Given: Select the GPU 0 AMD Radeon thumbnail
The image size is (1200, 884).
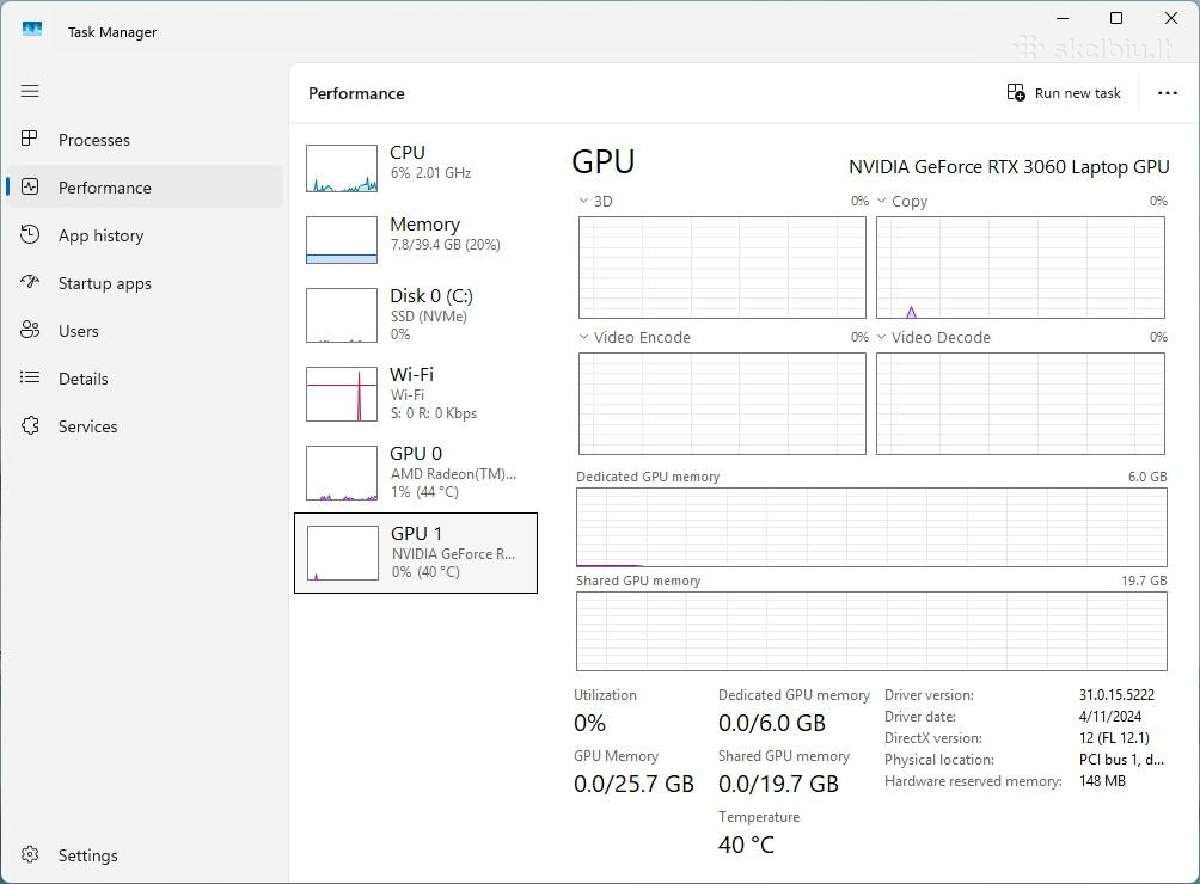Looking at the screenshot, I should [342, 473].
